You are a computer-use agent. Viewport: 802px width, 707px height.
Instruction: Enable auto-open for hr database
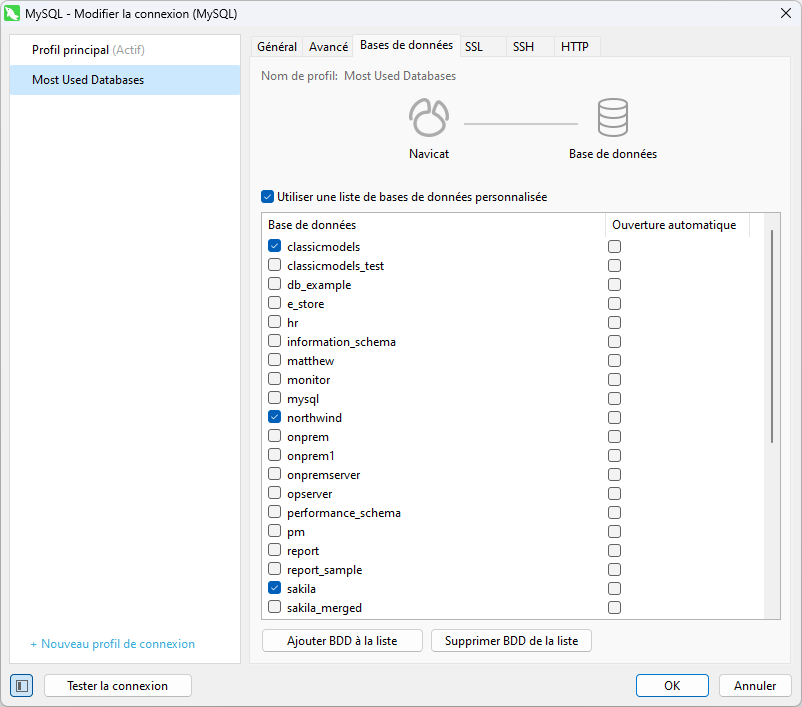(614, 322)
